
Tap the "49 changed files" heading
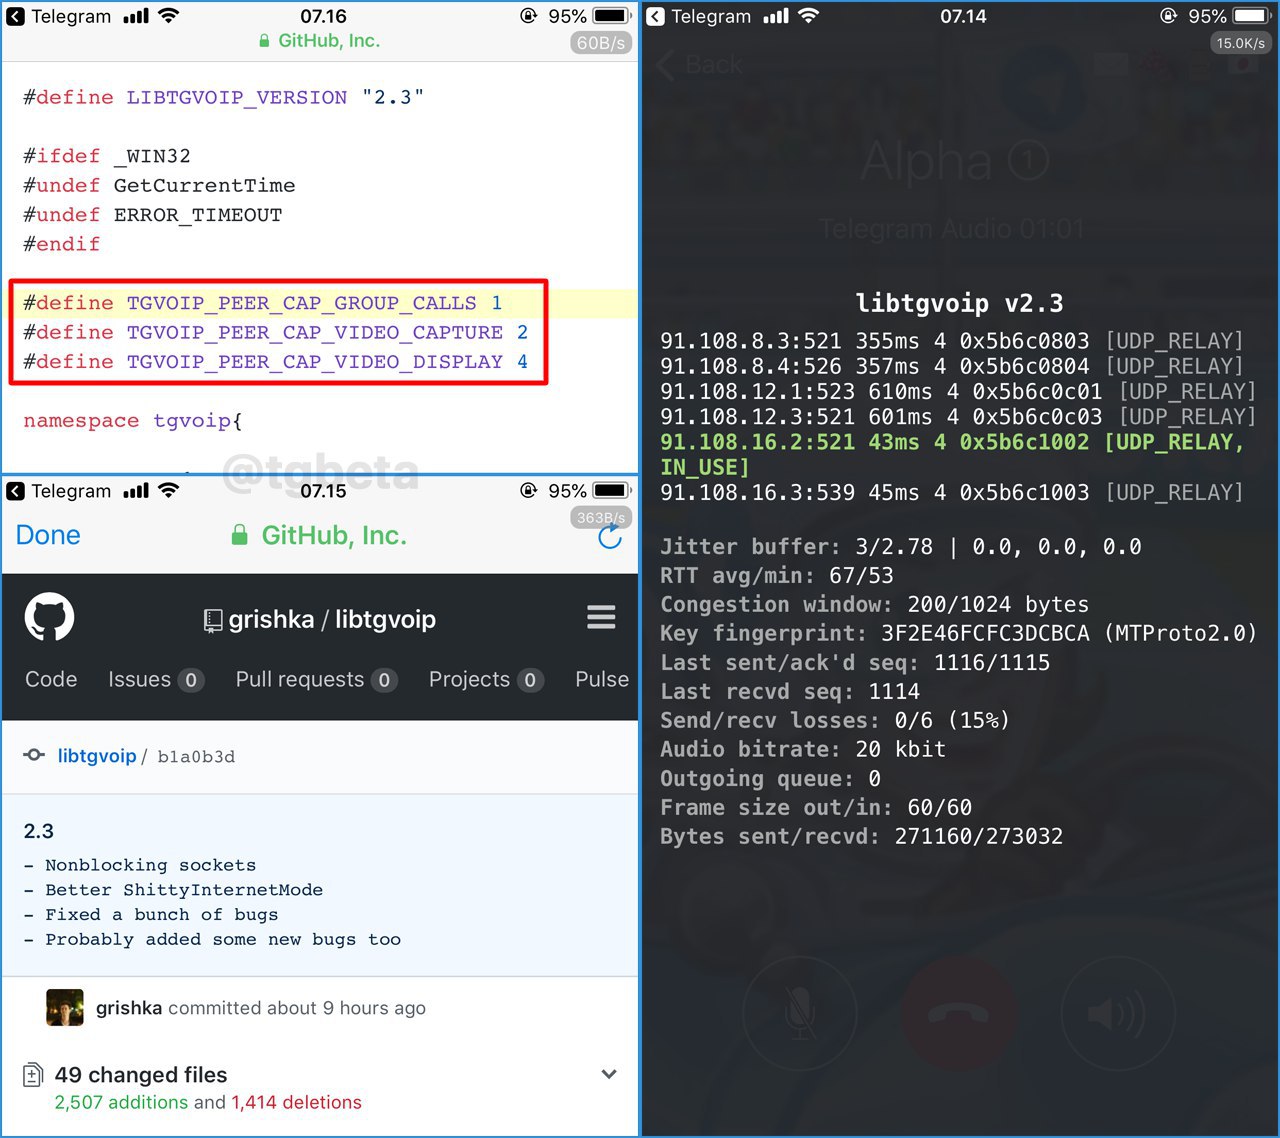pos(141,1075)
